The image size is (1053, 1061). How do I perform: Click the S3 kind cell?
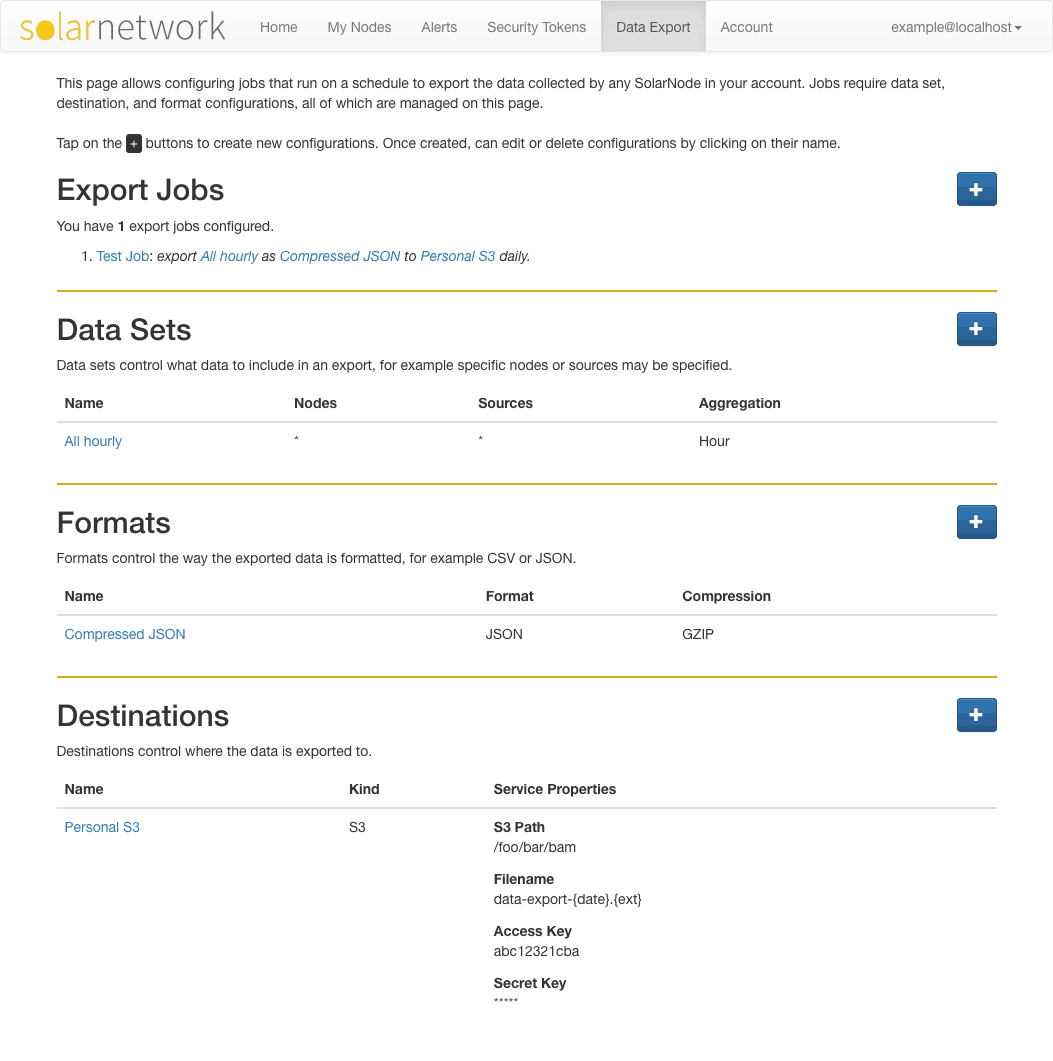pyautogui.click(x=357, y=827)
